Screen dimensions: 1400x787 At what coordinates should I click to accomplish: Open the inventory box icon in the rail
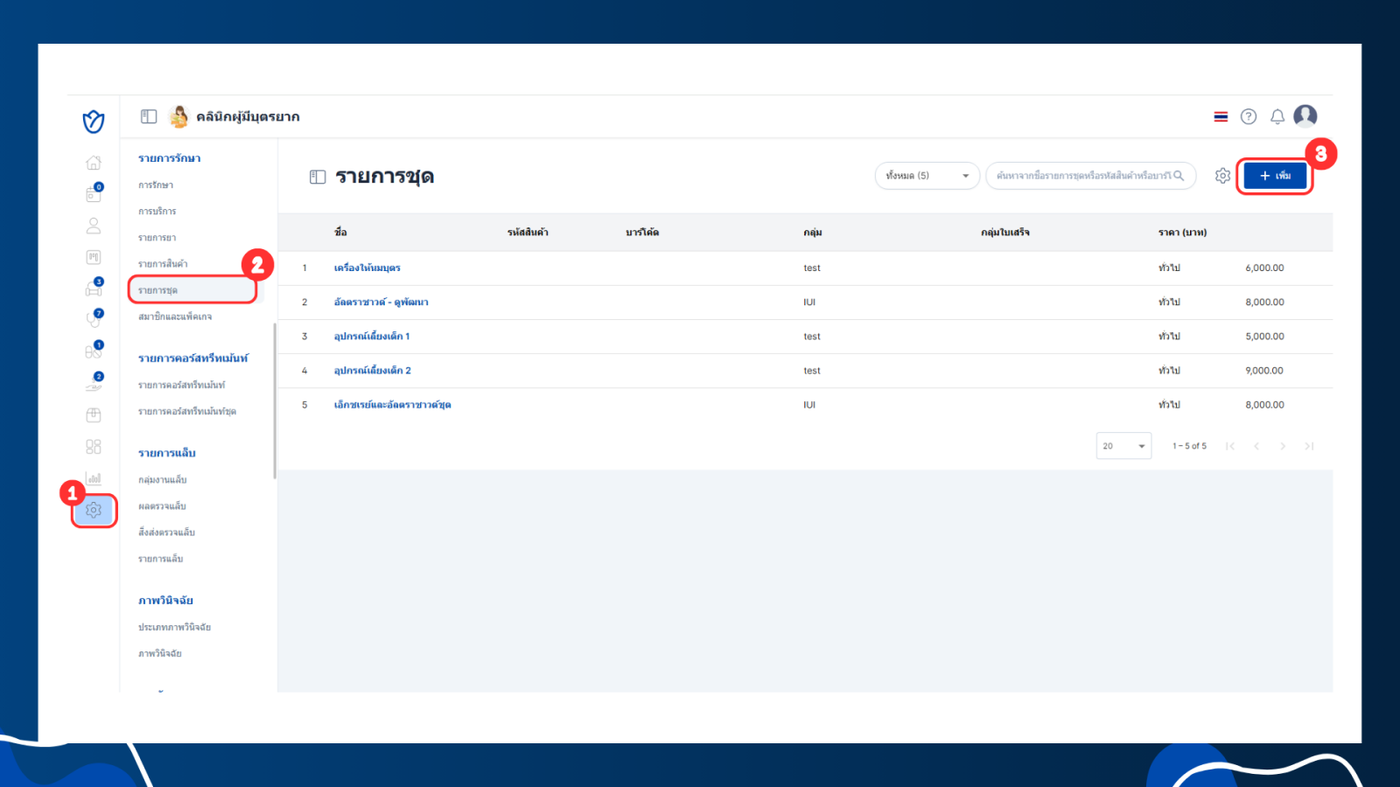click(93, 415)
